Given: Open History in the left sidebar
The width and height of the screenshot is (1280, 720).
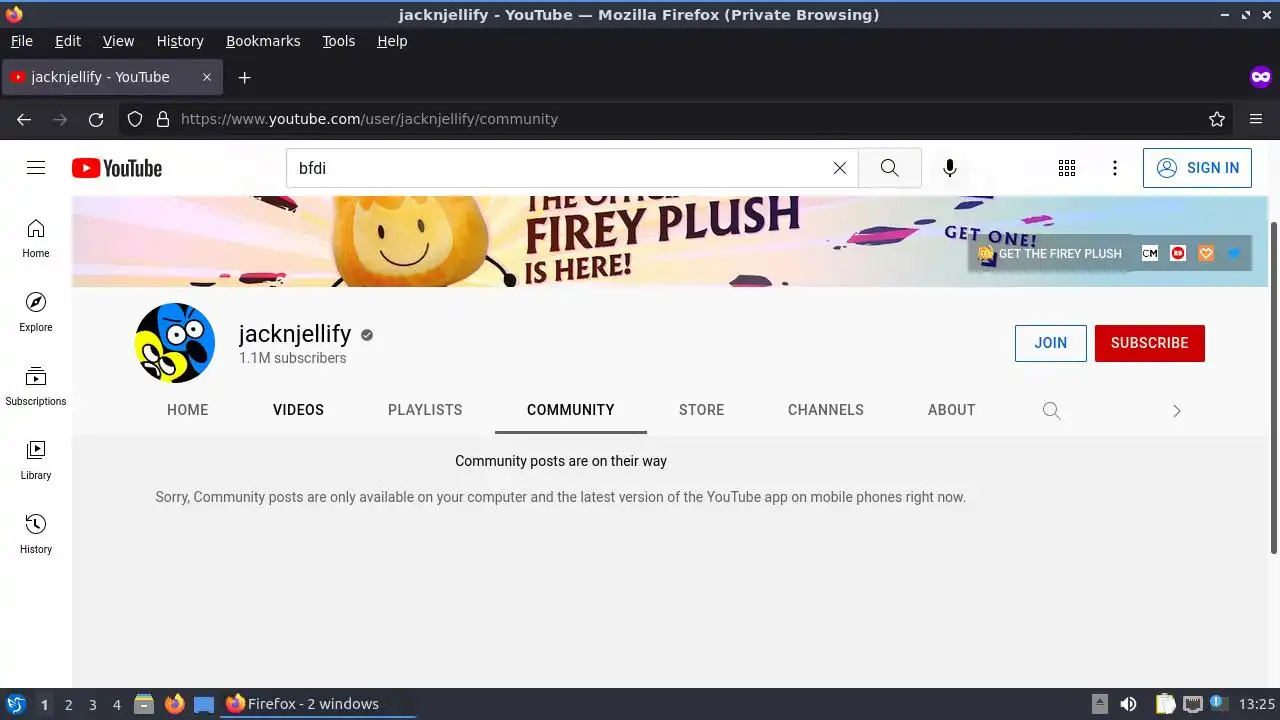Looking at the screenshot, I should 36,534.
